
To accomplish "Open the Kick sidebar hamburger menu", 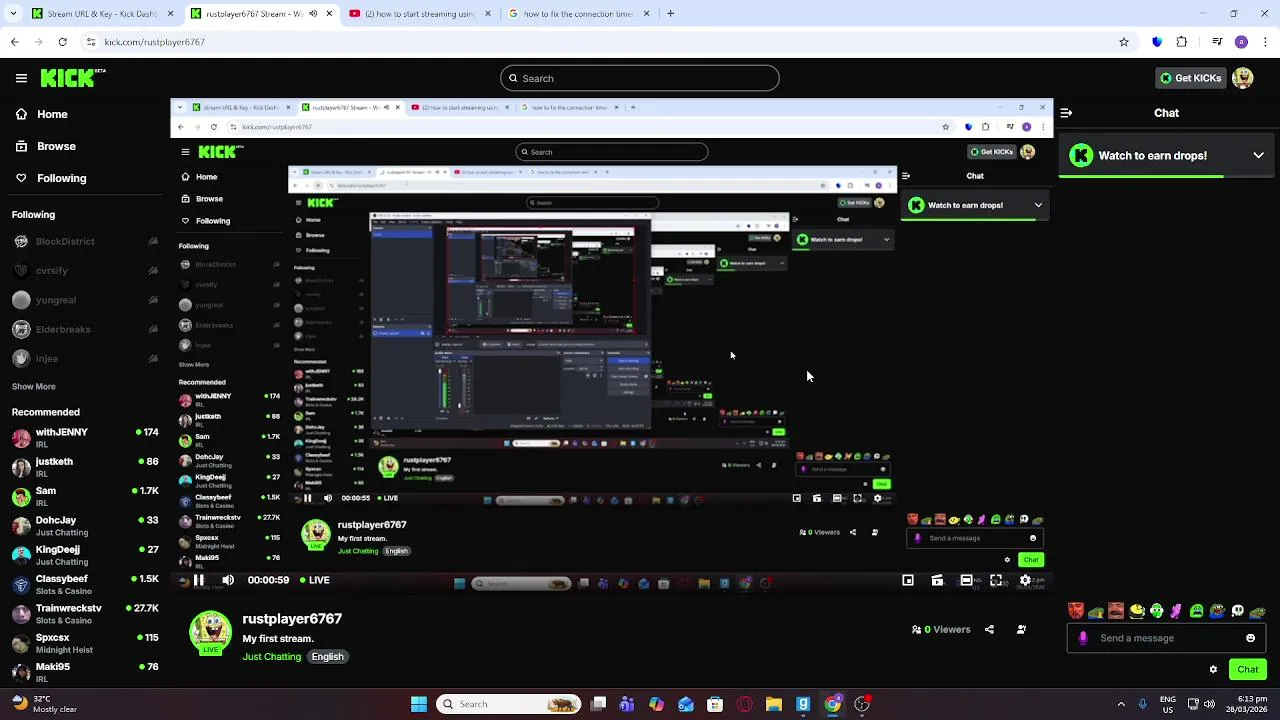I will [x=21, y=78].
